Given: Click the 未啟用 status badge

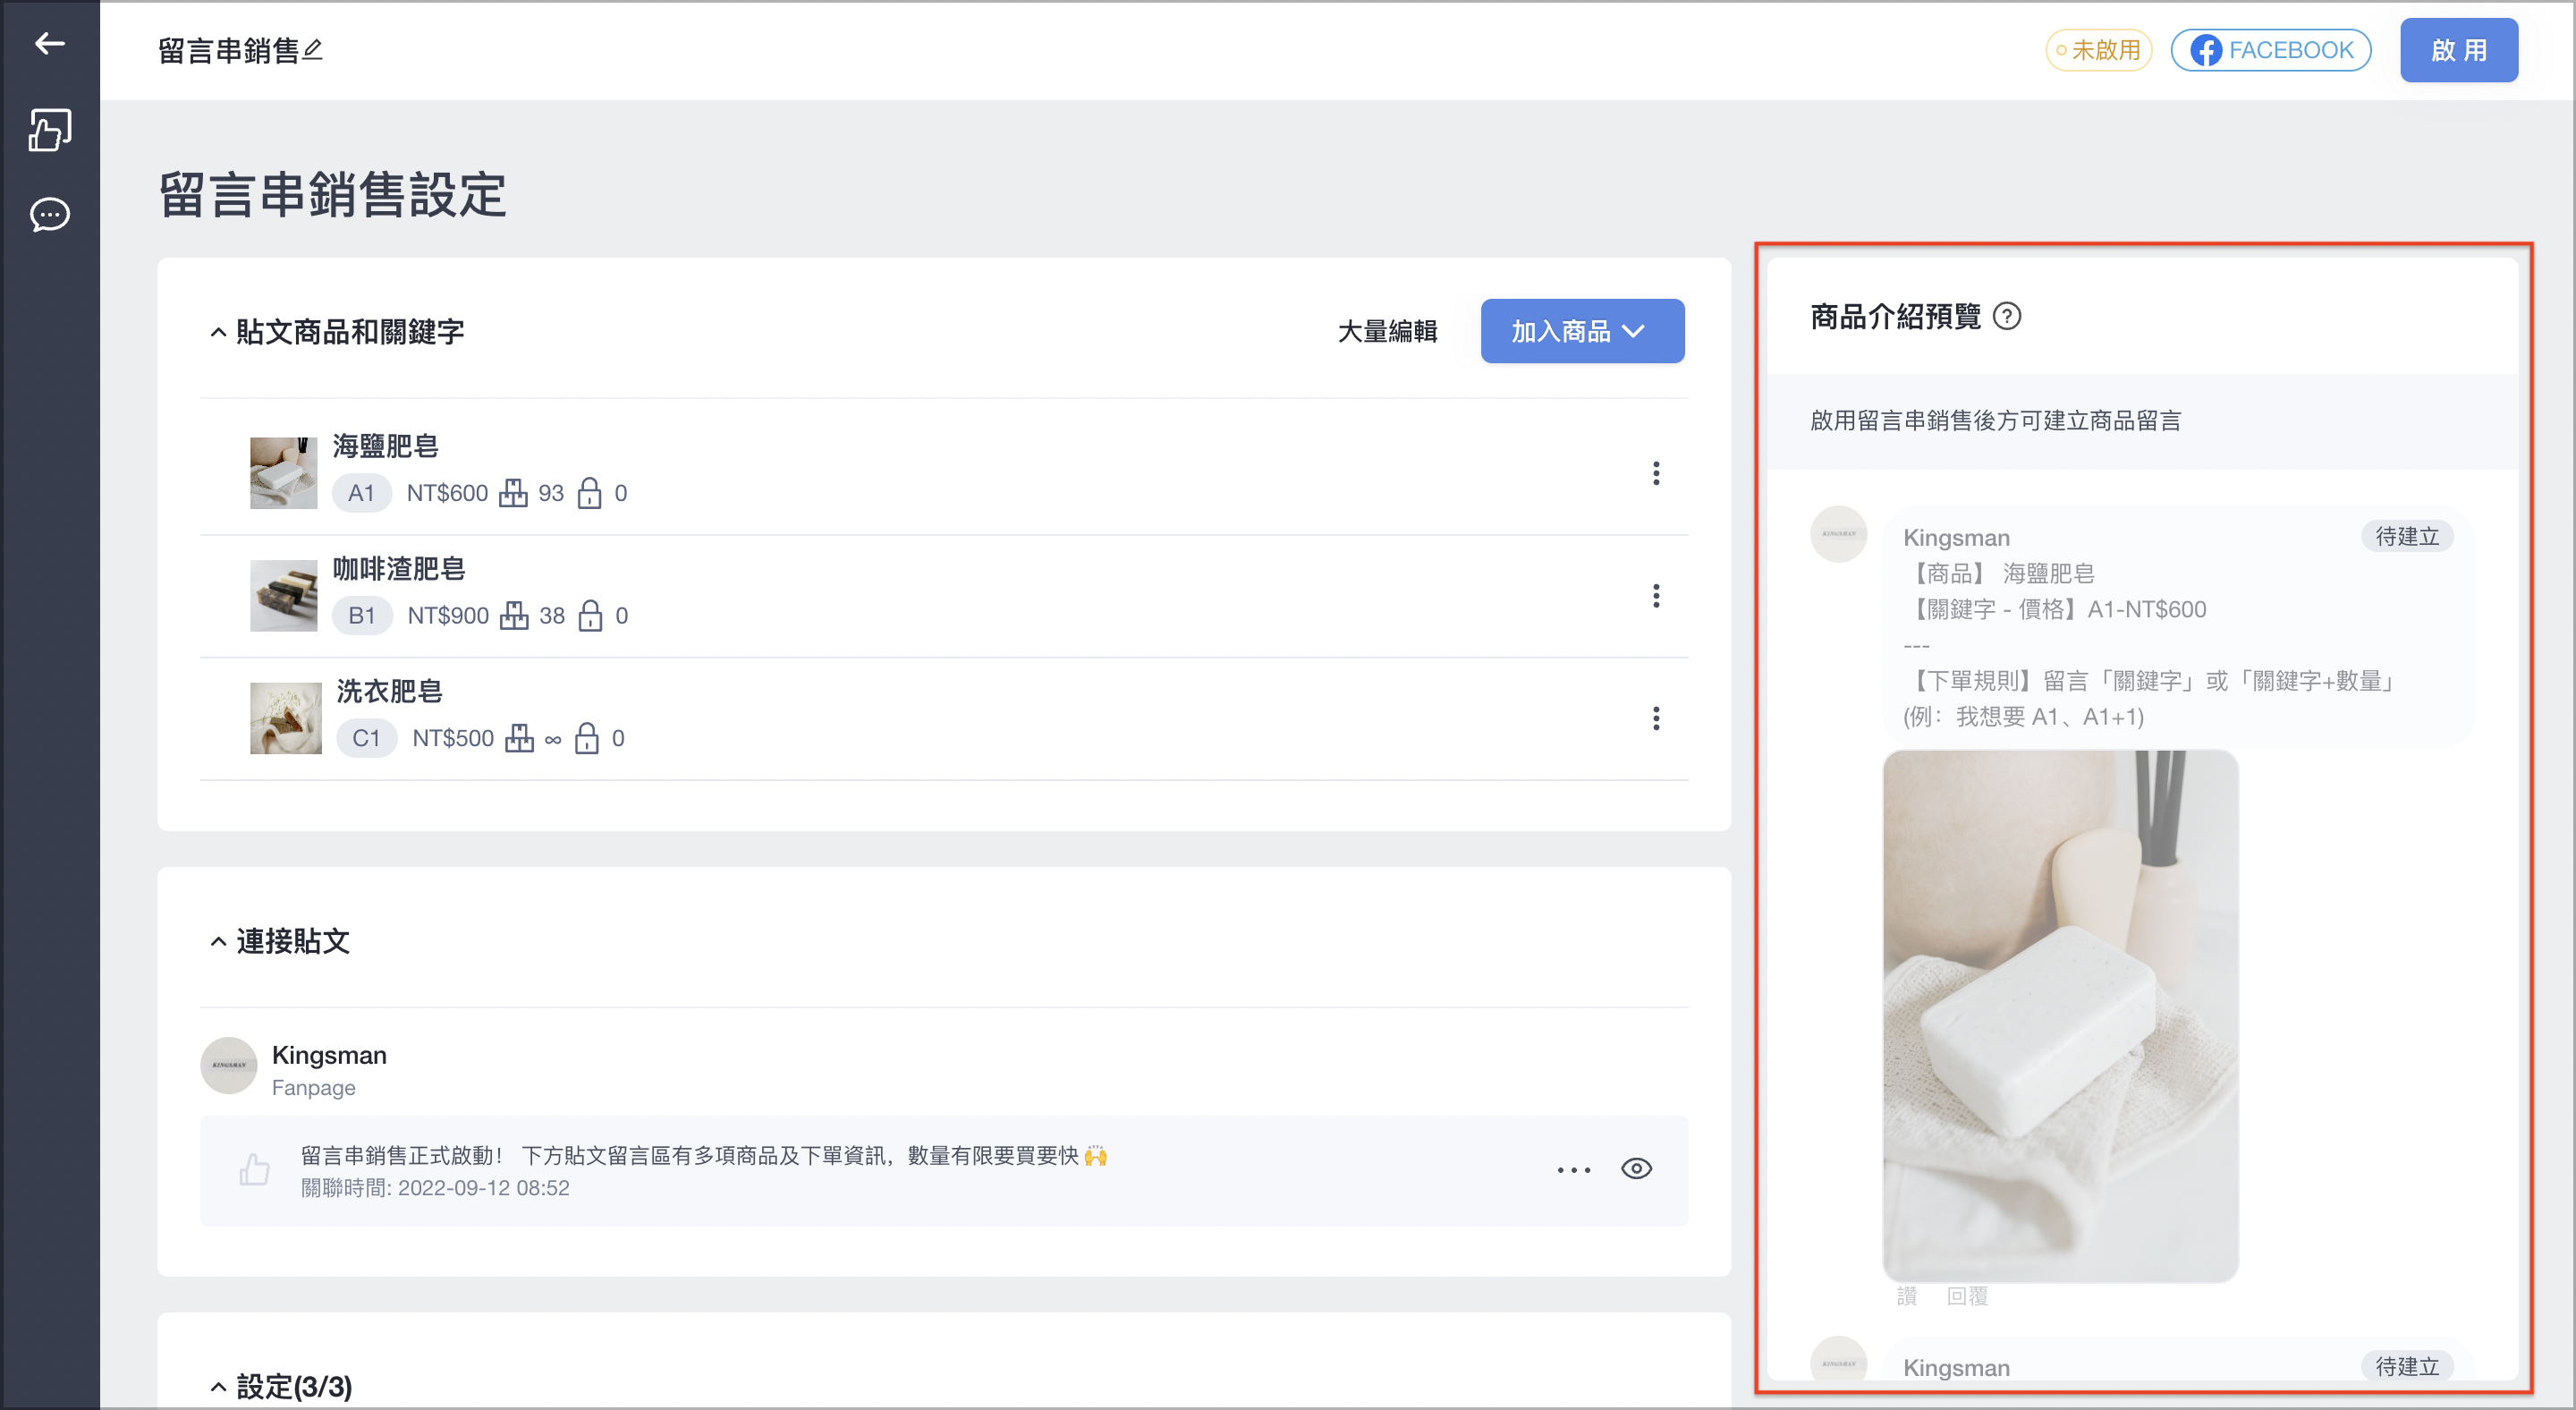Looking at the screenshot, I should tap(2098, 50).
